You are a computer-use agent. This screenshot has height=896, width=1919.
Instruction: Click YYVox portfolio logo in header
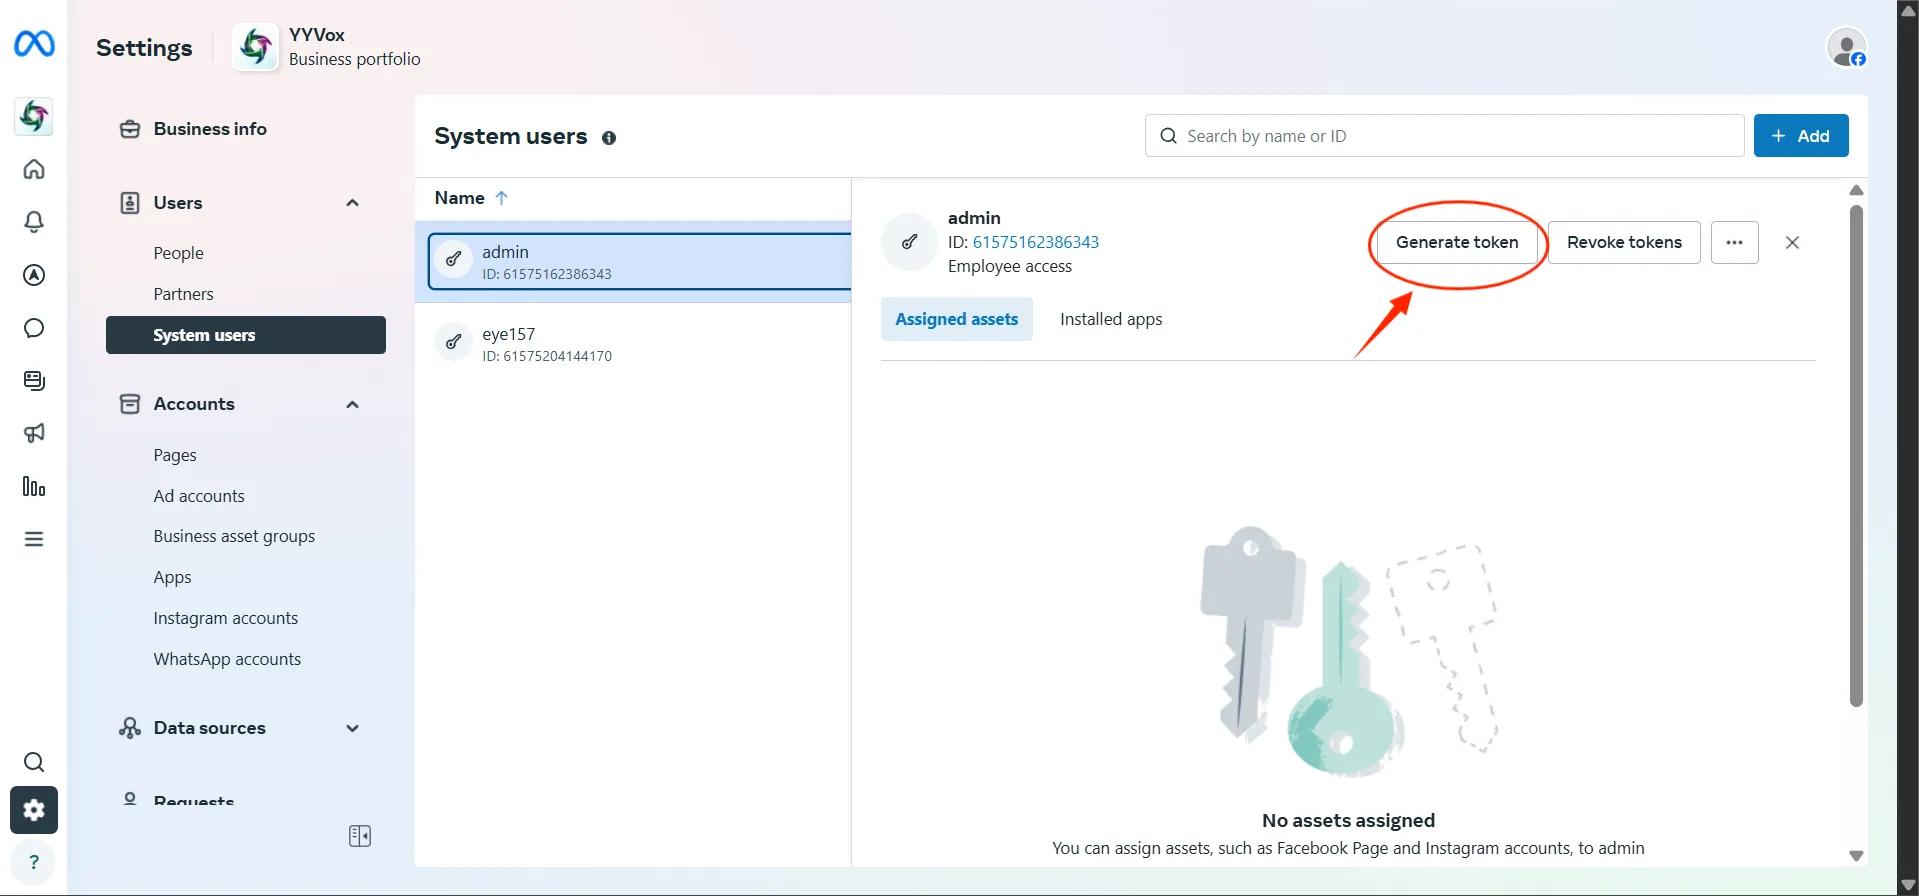click(256, 47)
